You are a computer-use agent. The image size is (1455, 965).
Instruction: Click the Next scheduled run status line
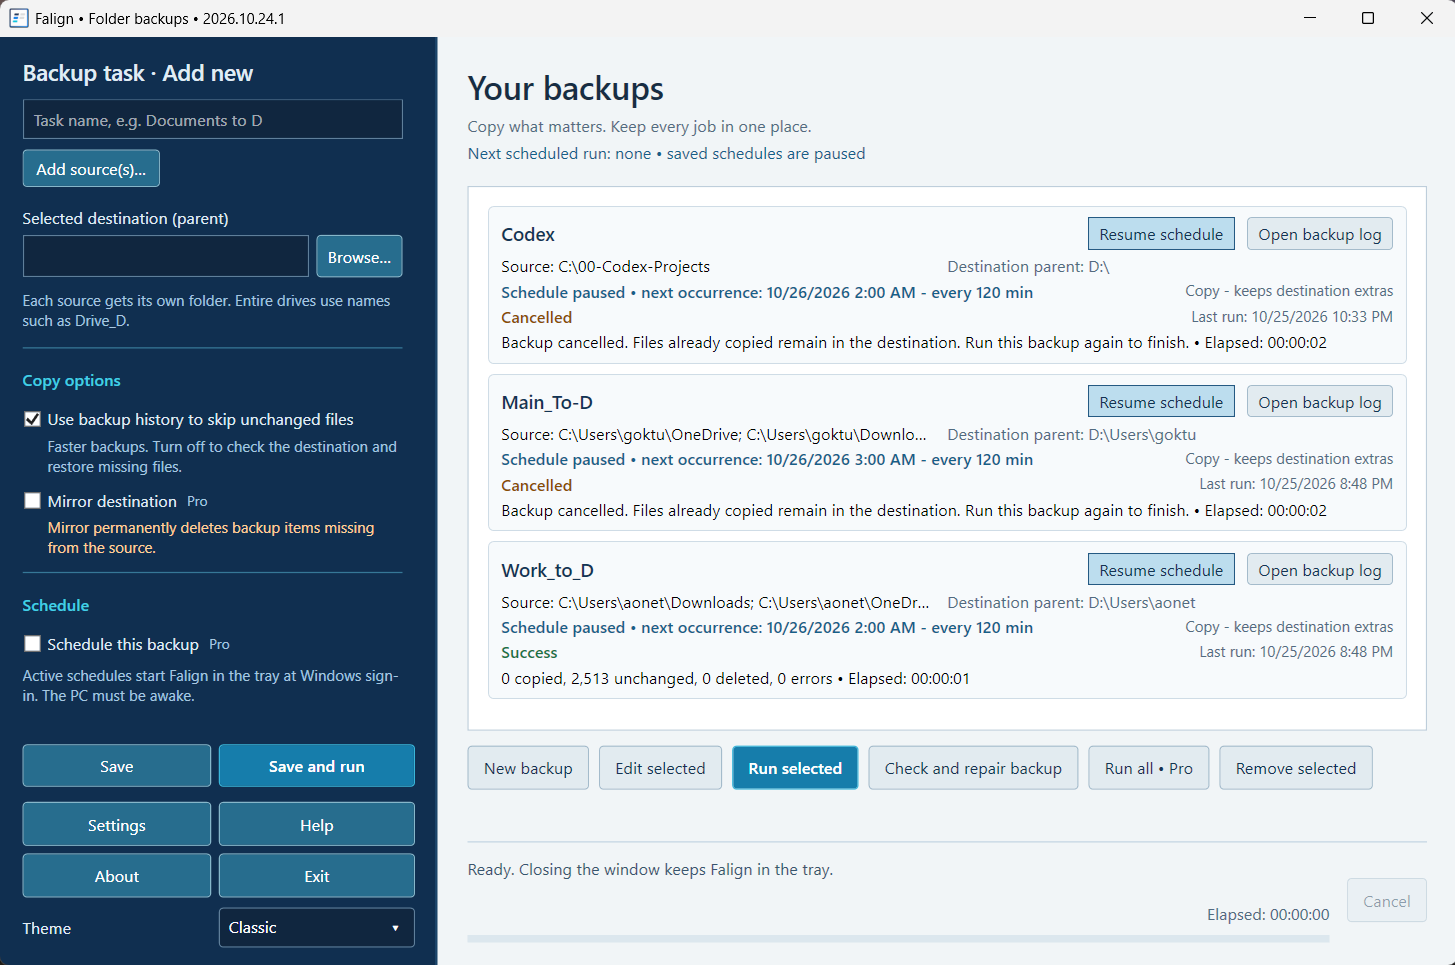[x=666, y=153]
